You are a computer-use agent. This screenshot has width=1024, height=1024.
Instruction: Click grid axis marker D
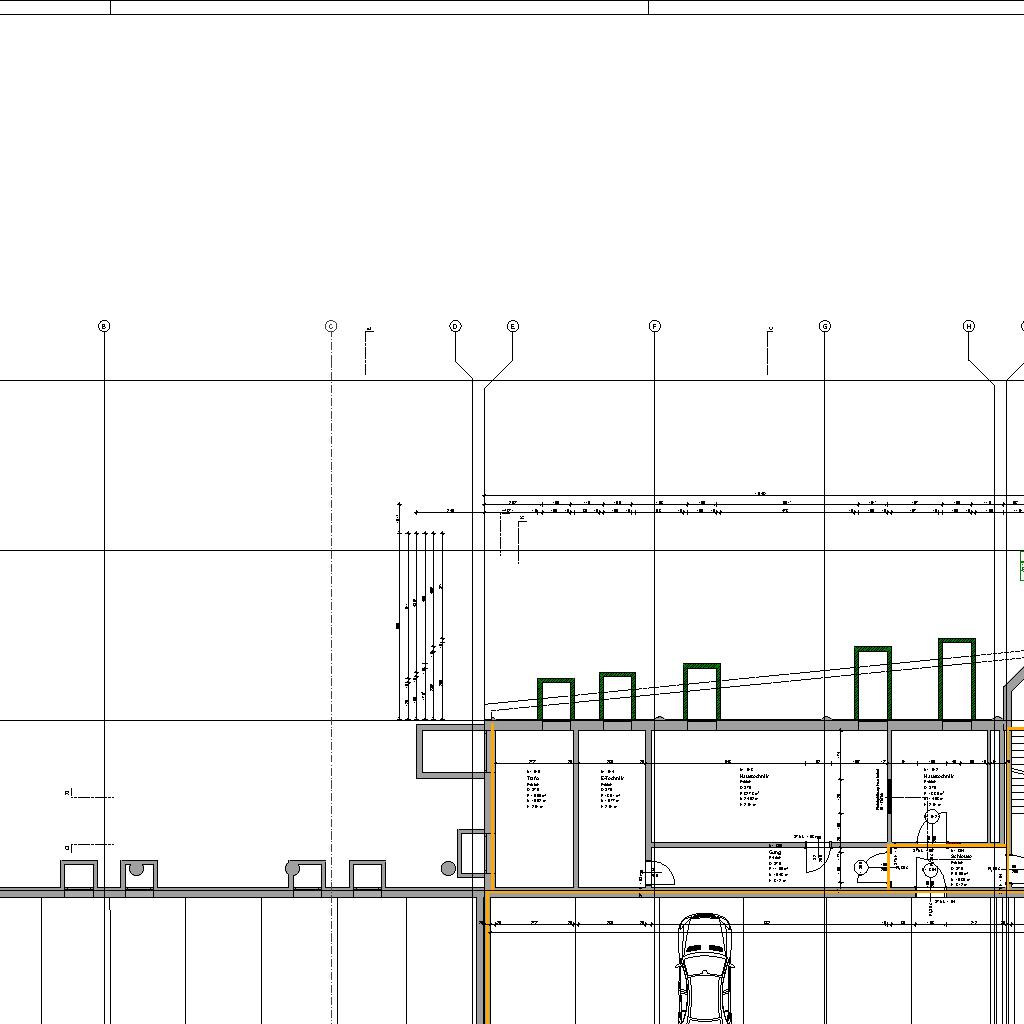pyautogui.click(x=455, y=326)
